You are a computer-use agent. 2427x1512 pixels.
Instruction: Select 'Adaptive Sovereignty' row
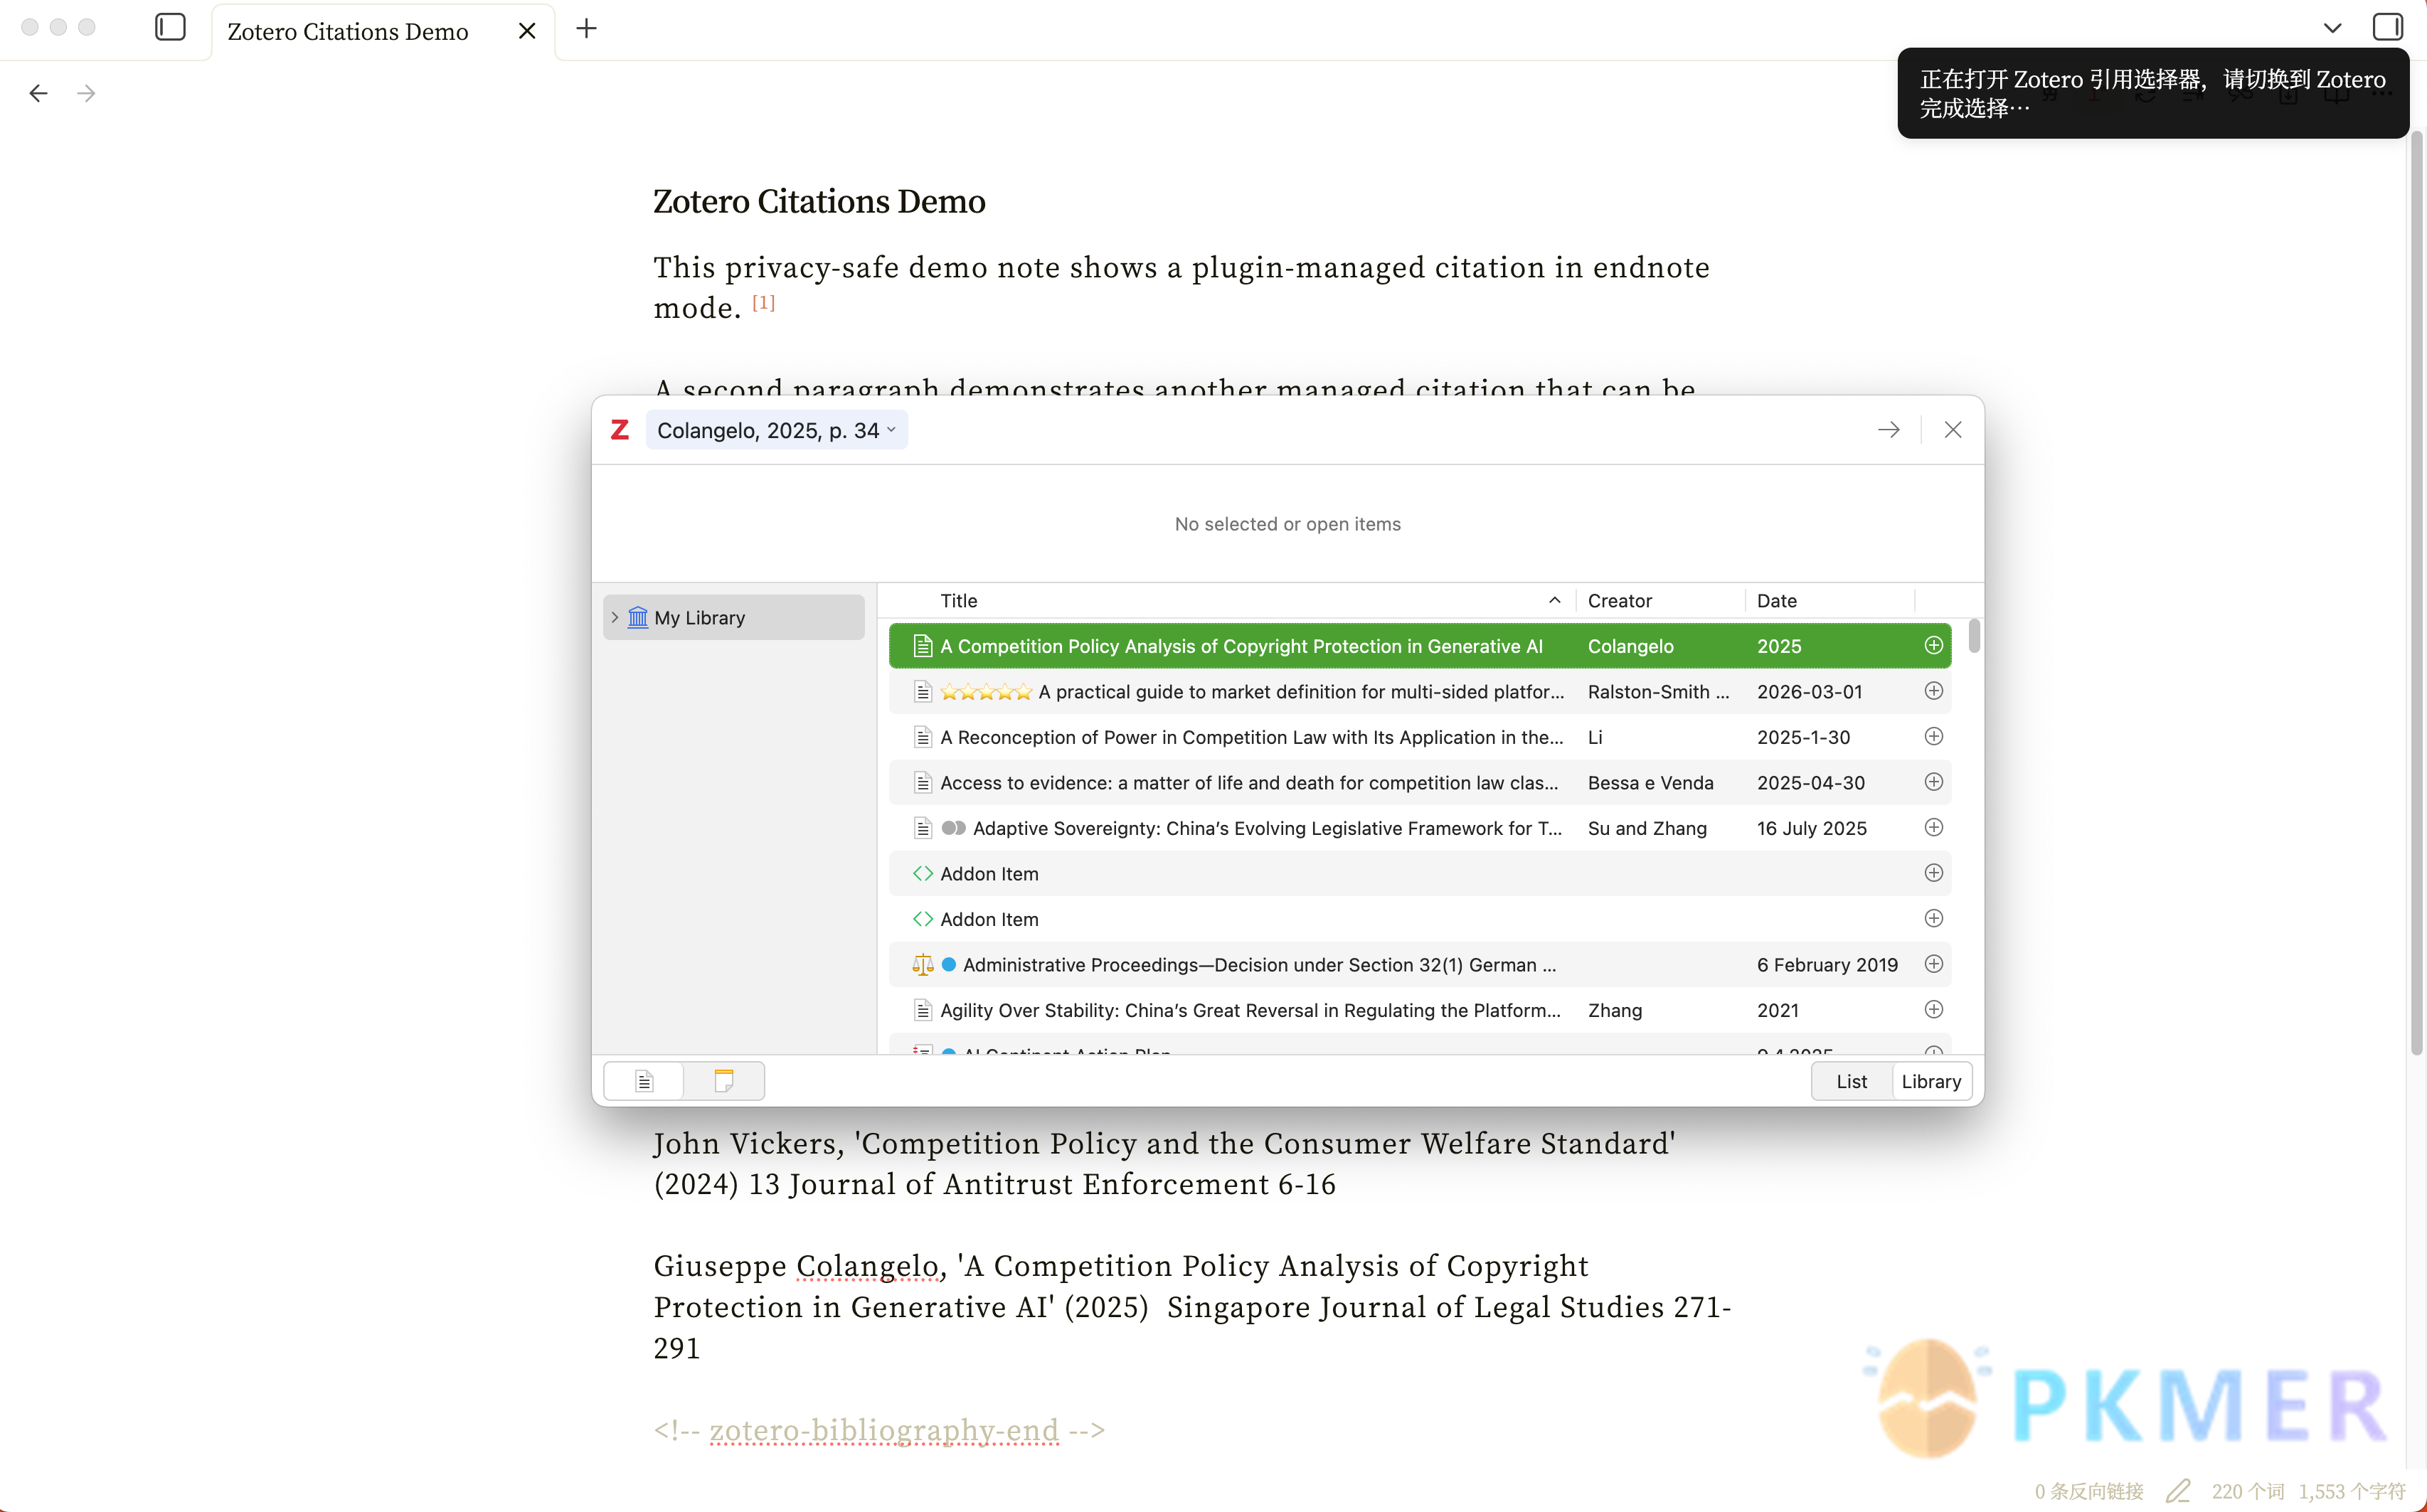1420,828
